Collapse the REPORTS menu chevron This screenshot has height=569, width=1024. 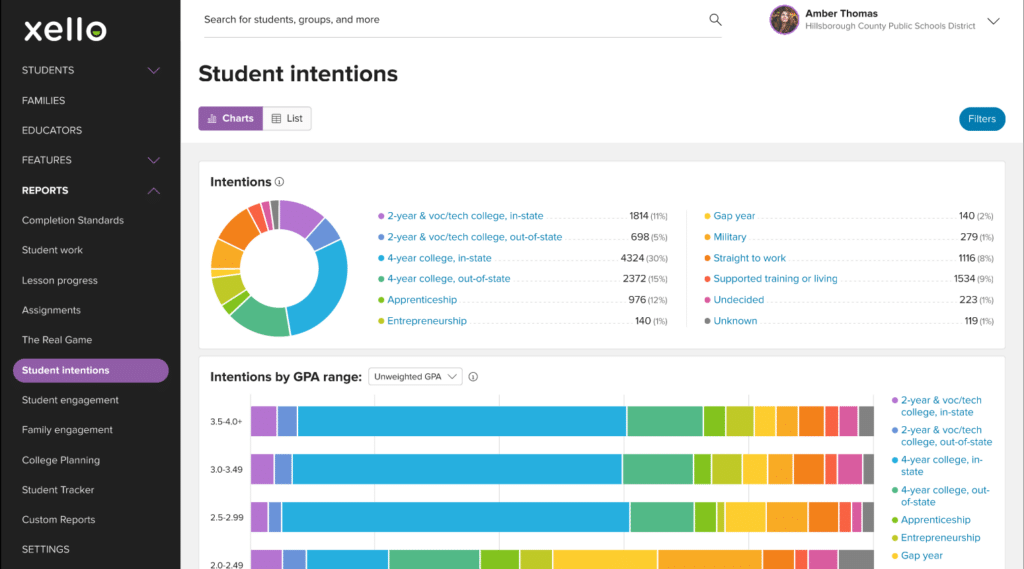click(x=153, y=191)
